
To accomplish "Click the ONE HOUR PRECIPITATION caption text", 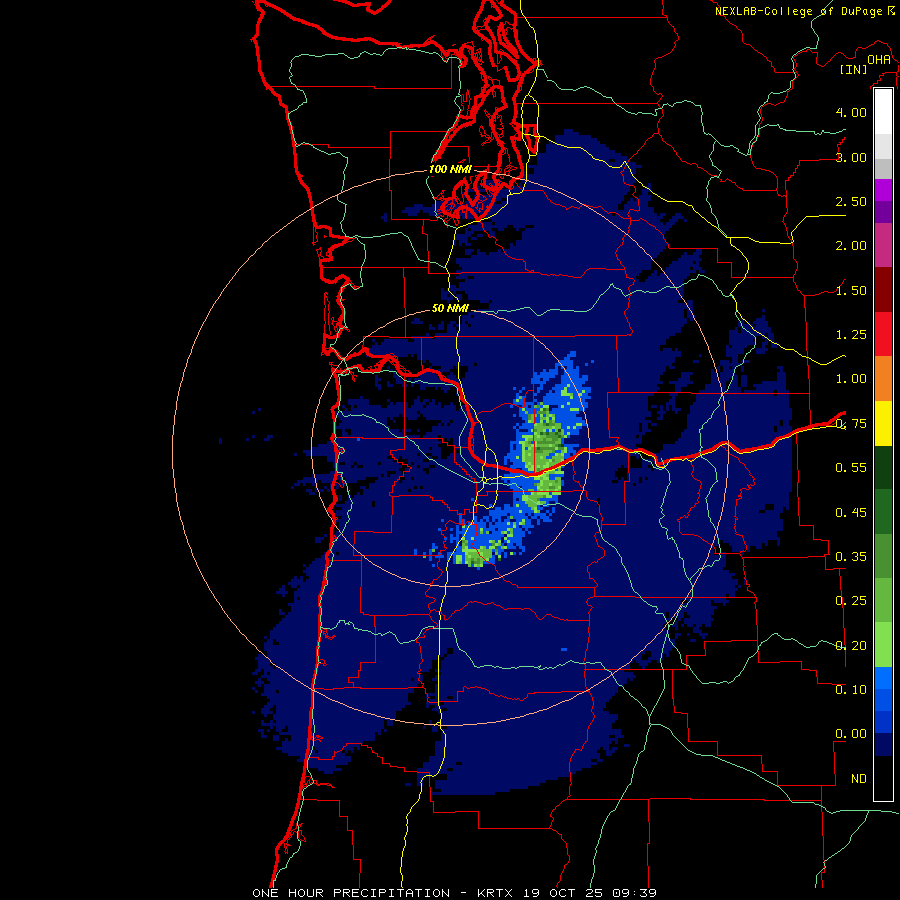I will coord(351,893).
